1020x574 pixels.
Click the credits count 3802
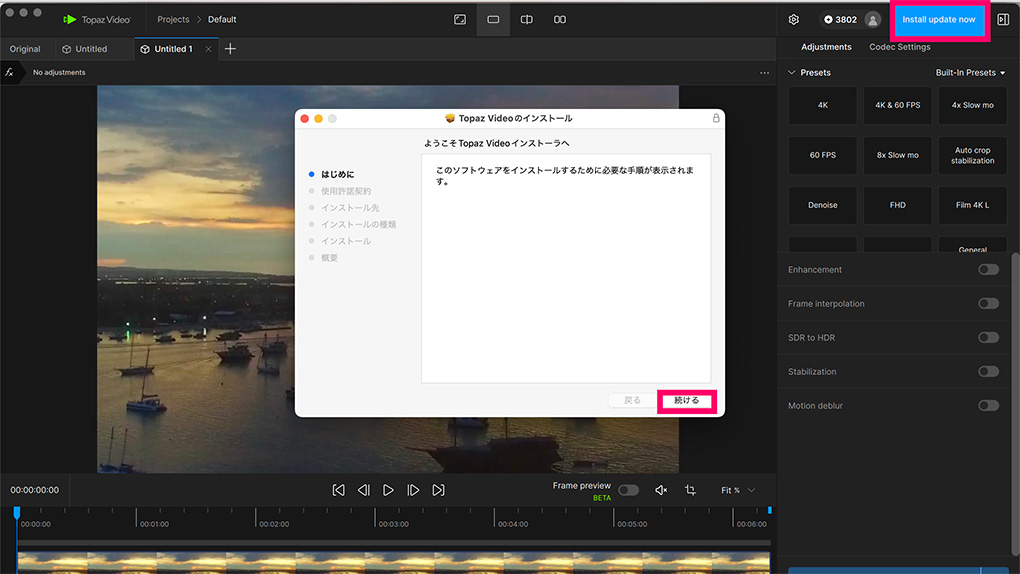click(x=840, y=20)
